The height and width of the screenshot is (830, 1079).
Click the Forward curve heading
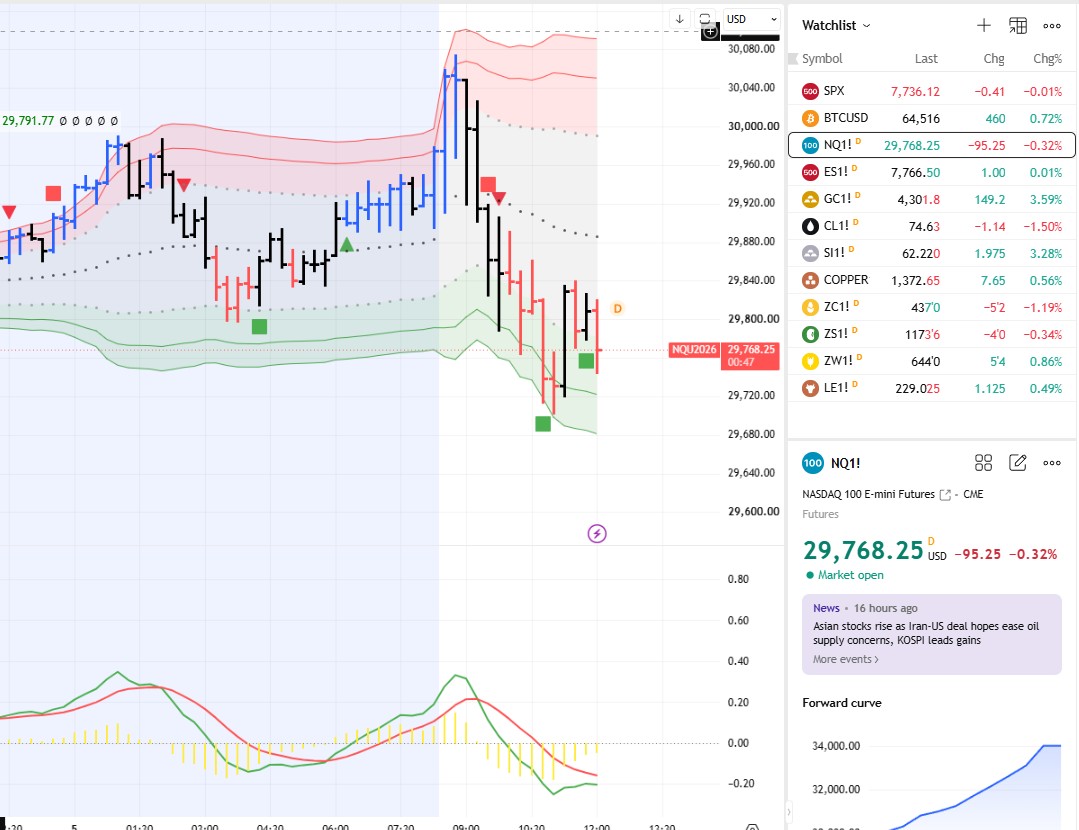tap(842, 703)
